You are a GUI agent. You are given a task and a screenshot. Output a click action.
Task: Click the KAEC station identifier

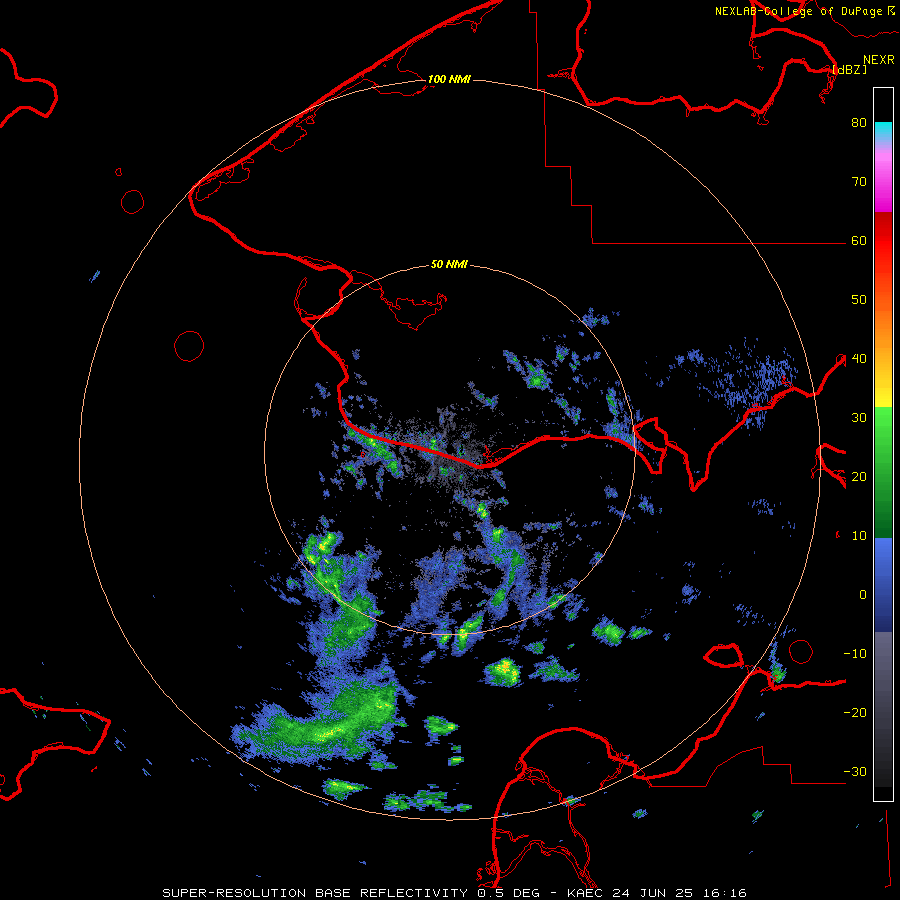585,893
